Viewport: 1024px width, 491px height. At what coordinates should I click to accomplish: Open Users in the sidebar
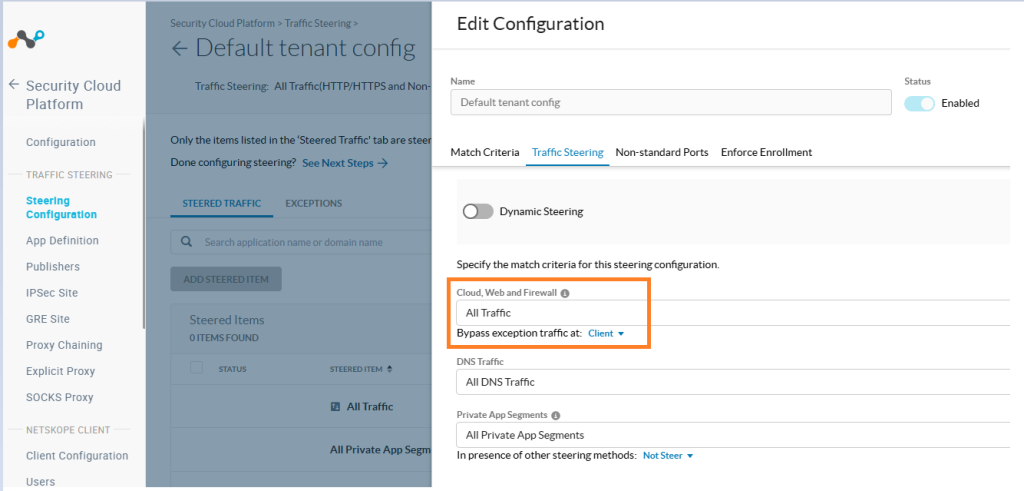pos(40,482)
